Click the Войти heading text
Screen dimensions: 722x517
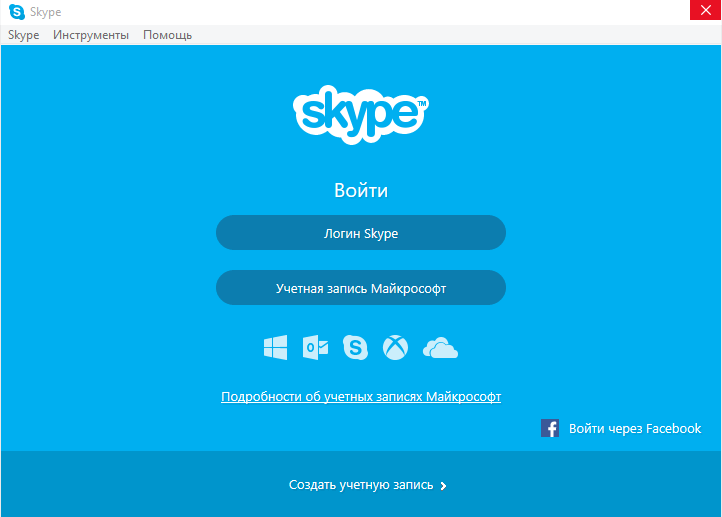point(361,190)
